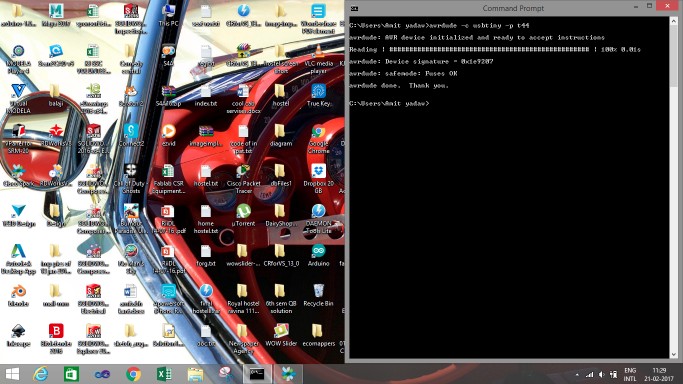Image resolution: width=683 pixels, height=384 pixels.
Task: Select the imageimpl archive icon
Action: point(206,135)
